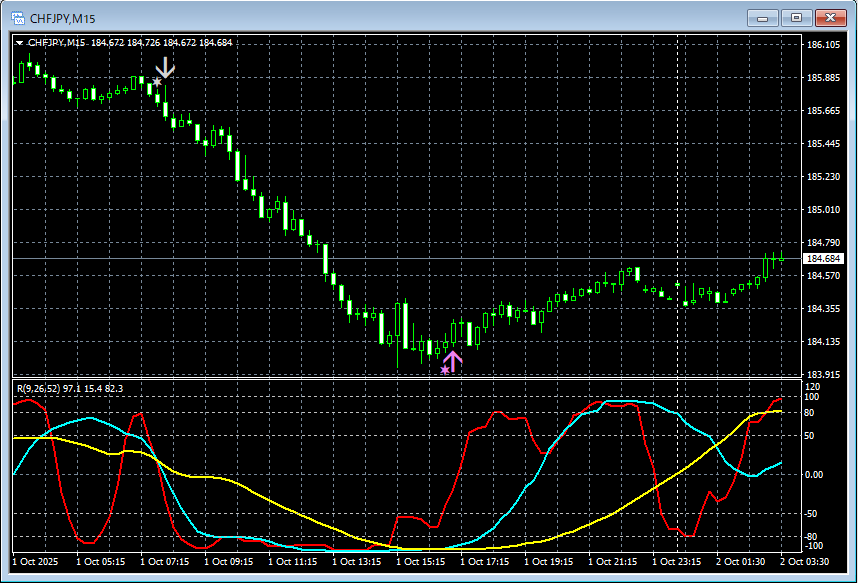This screenshot has width=859, height=583.
Task: Expand the small triangle beside CHFJPY,M15 label
Action: coord(19,43)
